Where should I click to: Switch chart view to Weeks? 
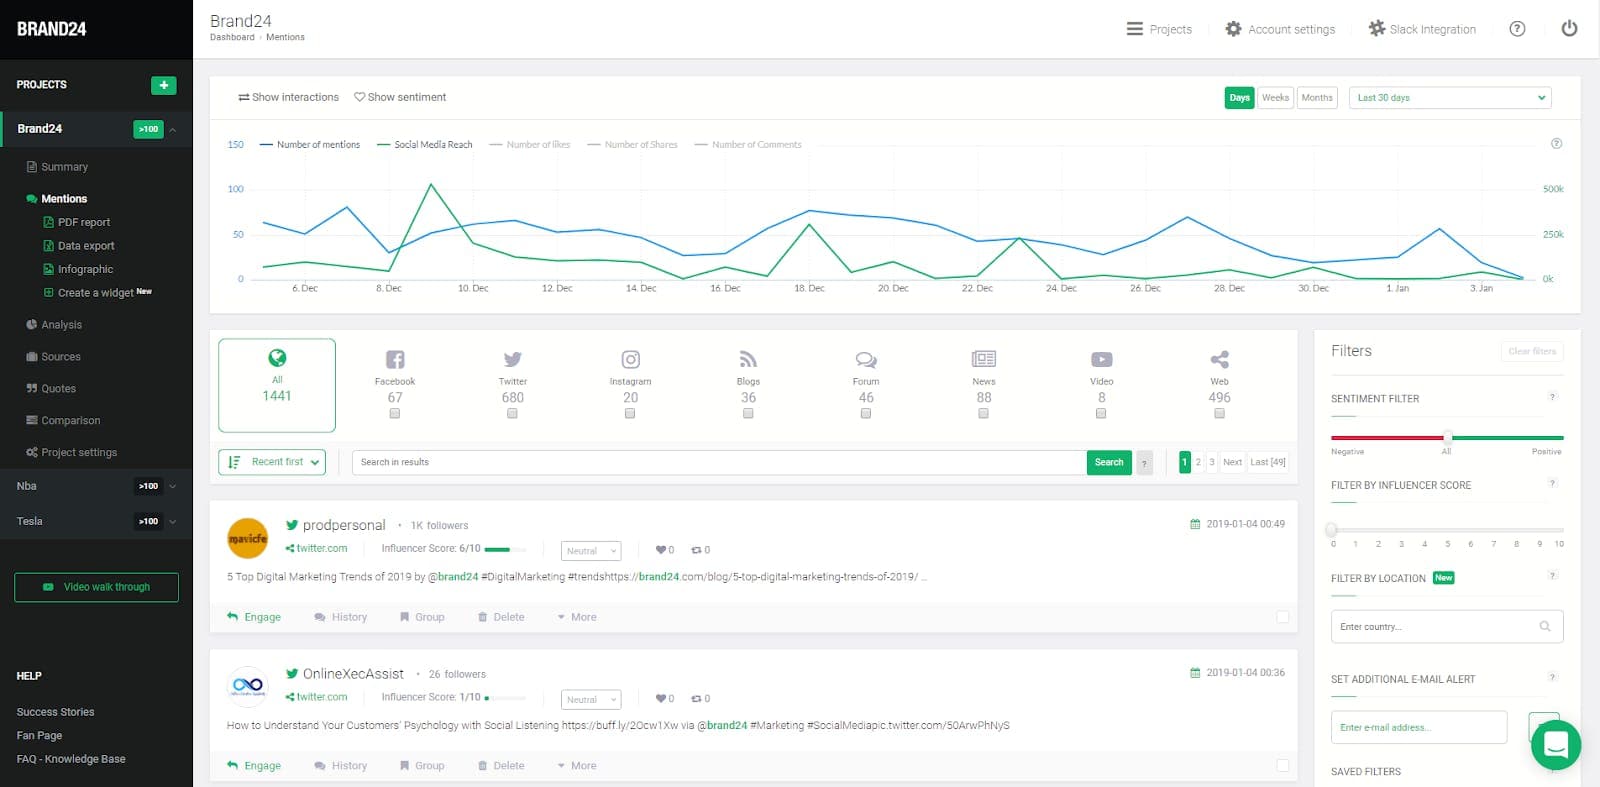click(1275, 98)
